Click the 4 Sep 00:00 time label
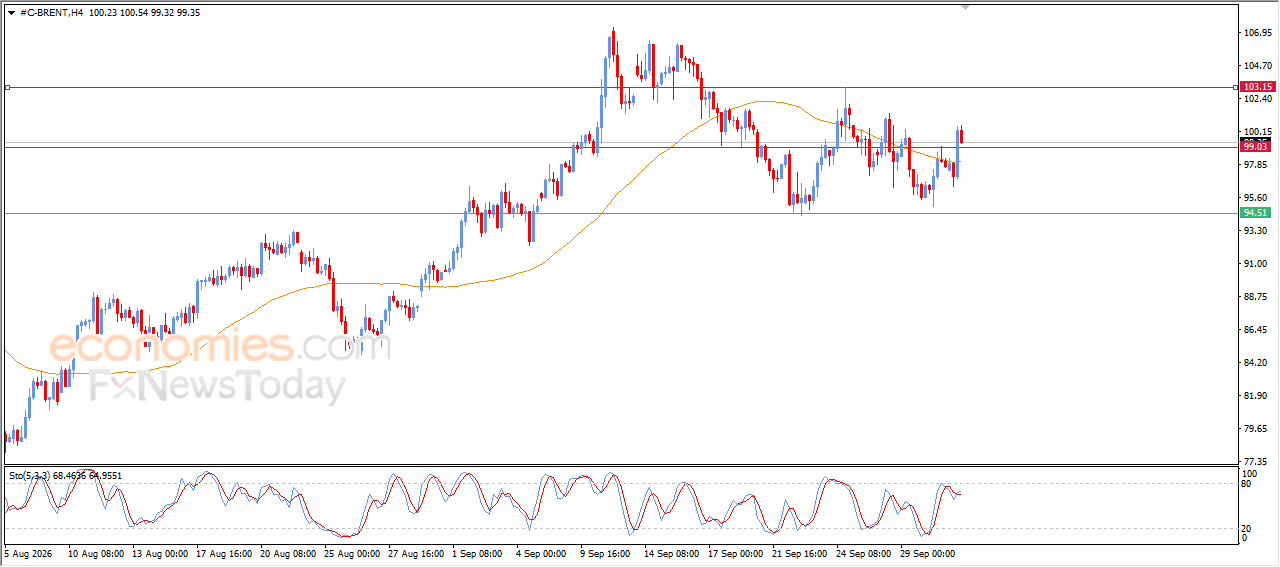This screenshot has width=1280, height=567. click(x=541, y=552)
